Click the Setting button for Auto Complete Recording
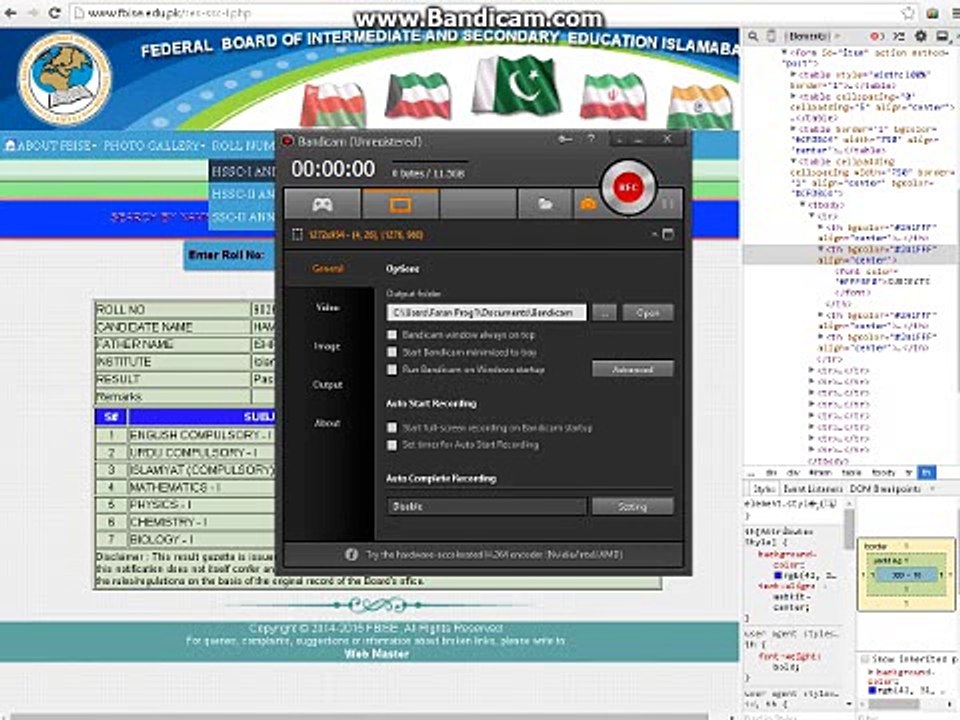Image resolution: width=960 pixels, height=720 pixels. pos(632,506)
